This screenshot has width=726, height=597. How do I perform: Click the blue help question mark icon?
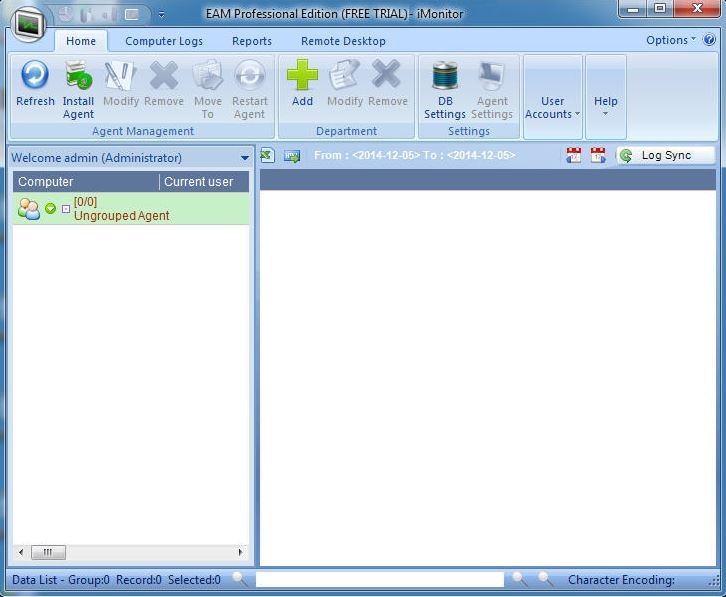click(x=709, y=40)
